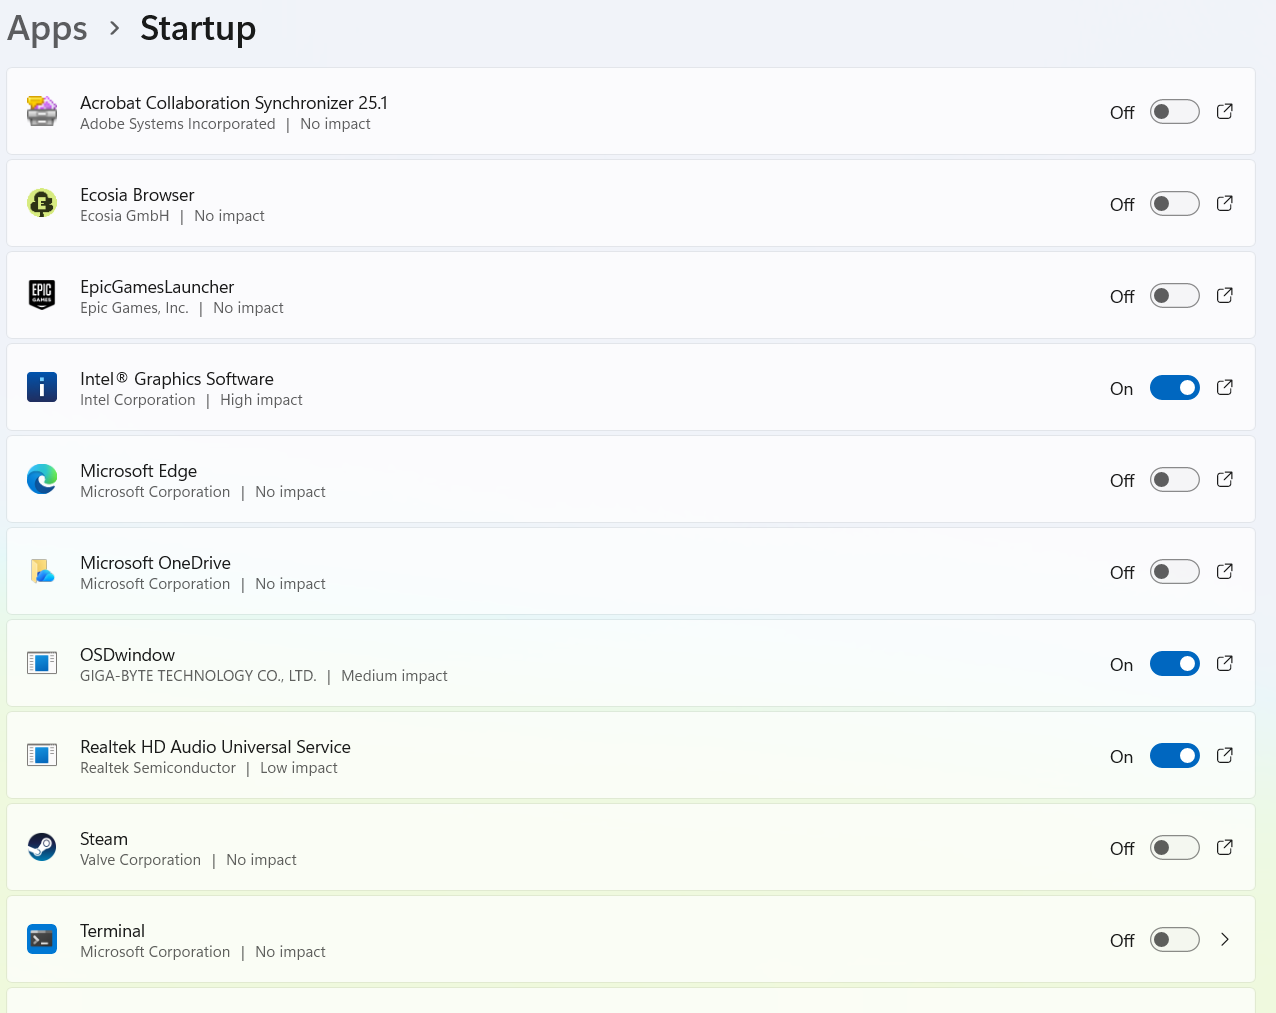This screenshot has height=1013, width=1276.
Task: Turn on Microsoft Edge startup toggle
Action: click(1174, 480)
